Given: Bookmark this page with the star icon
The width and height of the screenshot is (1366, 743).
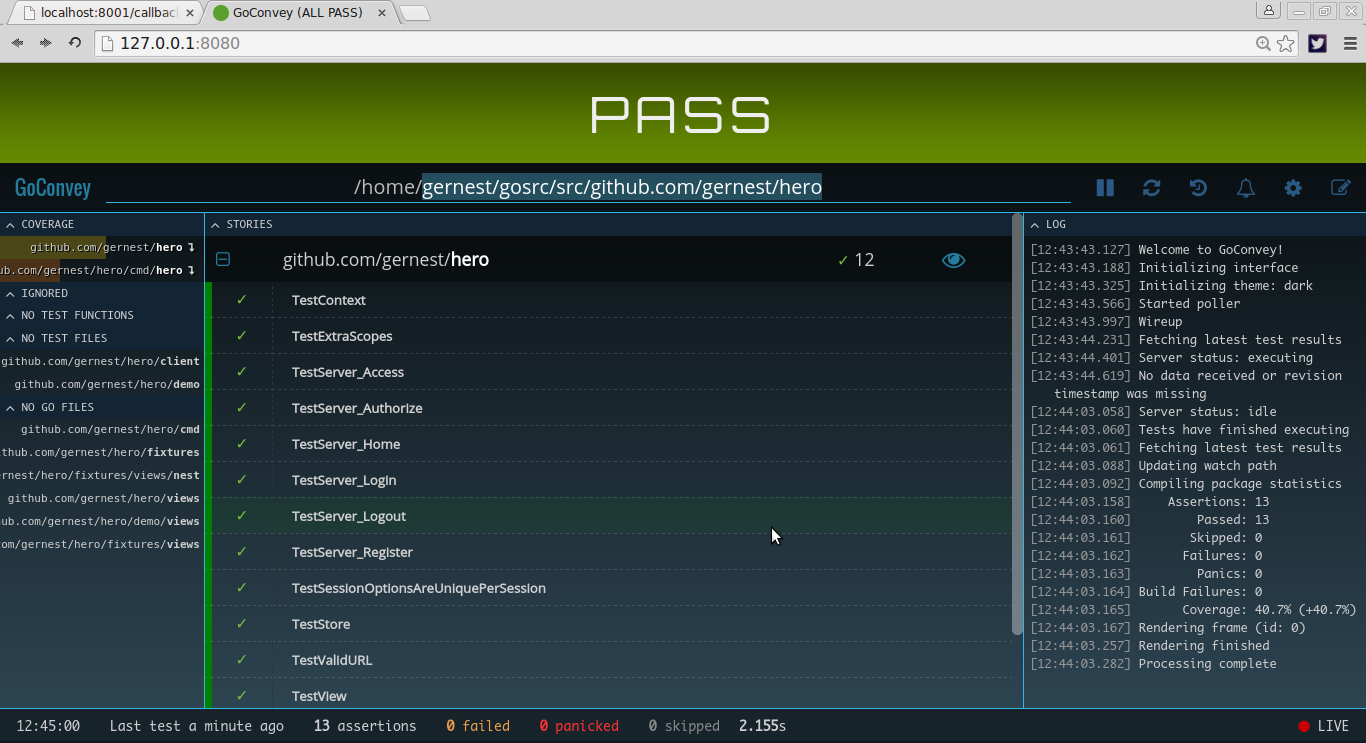Looking at the screenshot, I should 1286,43.
